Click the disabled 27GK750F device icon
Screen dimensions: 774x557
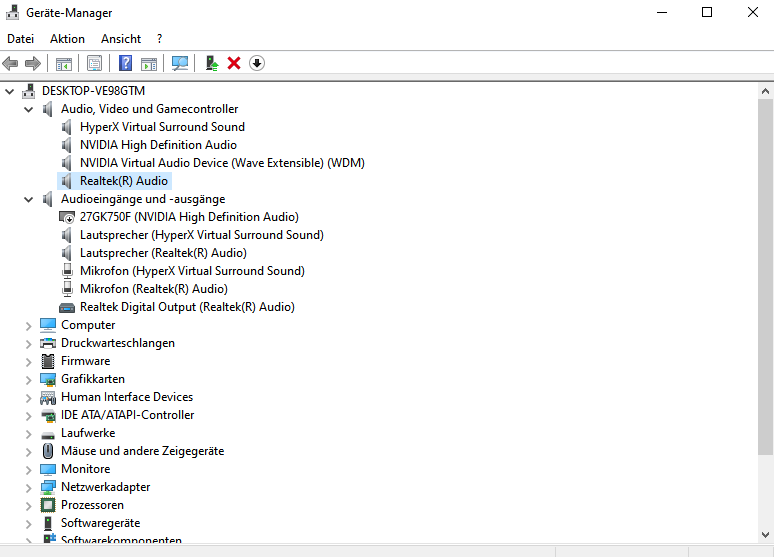click(x=67, y=217)
